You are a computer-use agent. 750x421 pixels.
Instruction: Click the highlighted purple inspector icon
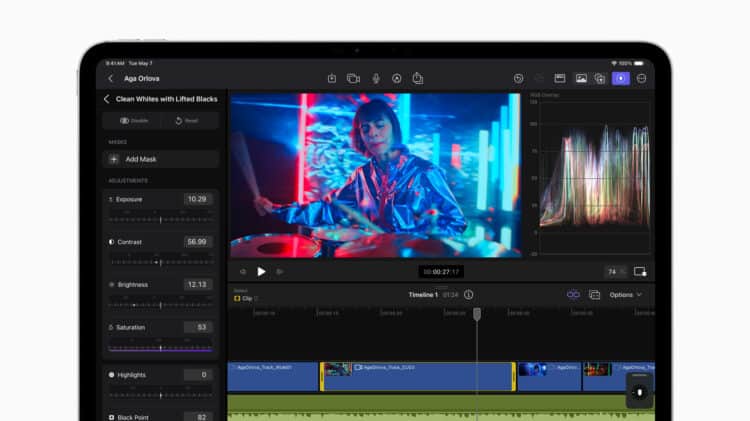click(x=621, y=78)
